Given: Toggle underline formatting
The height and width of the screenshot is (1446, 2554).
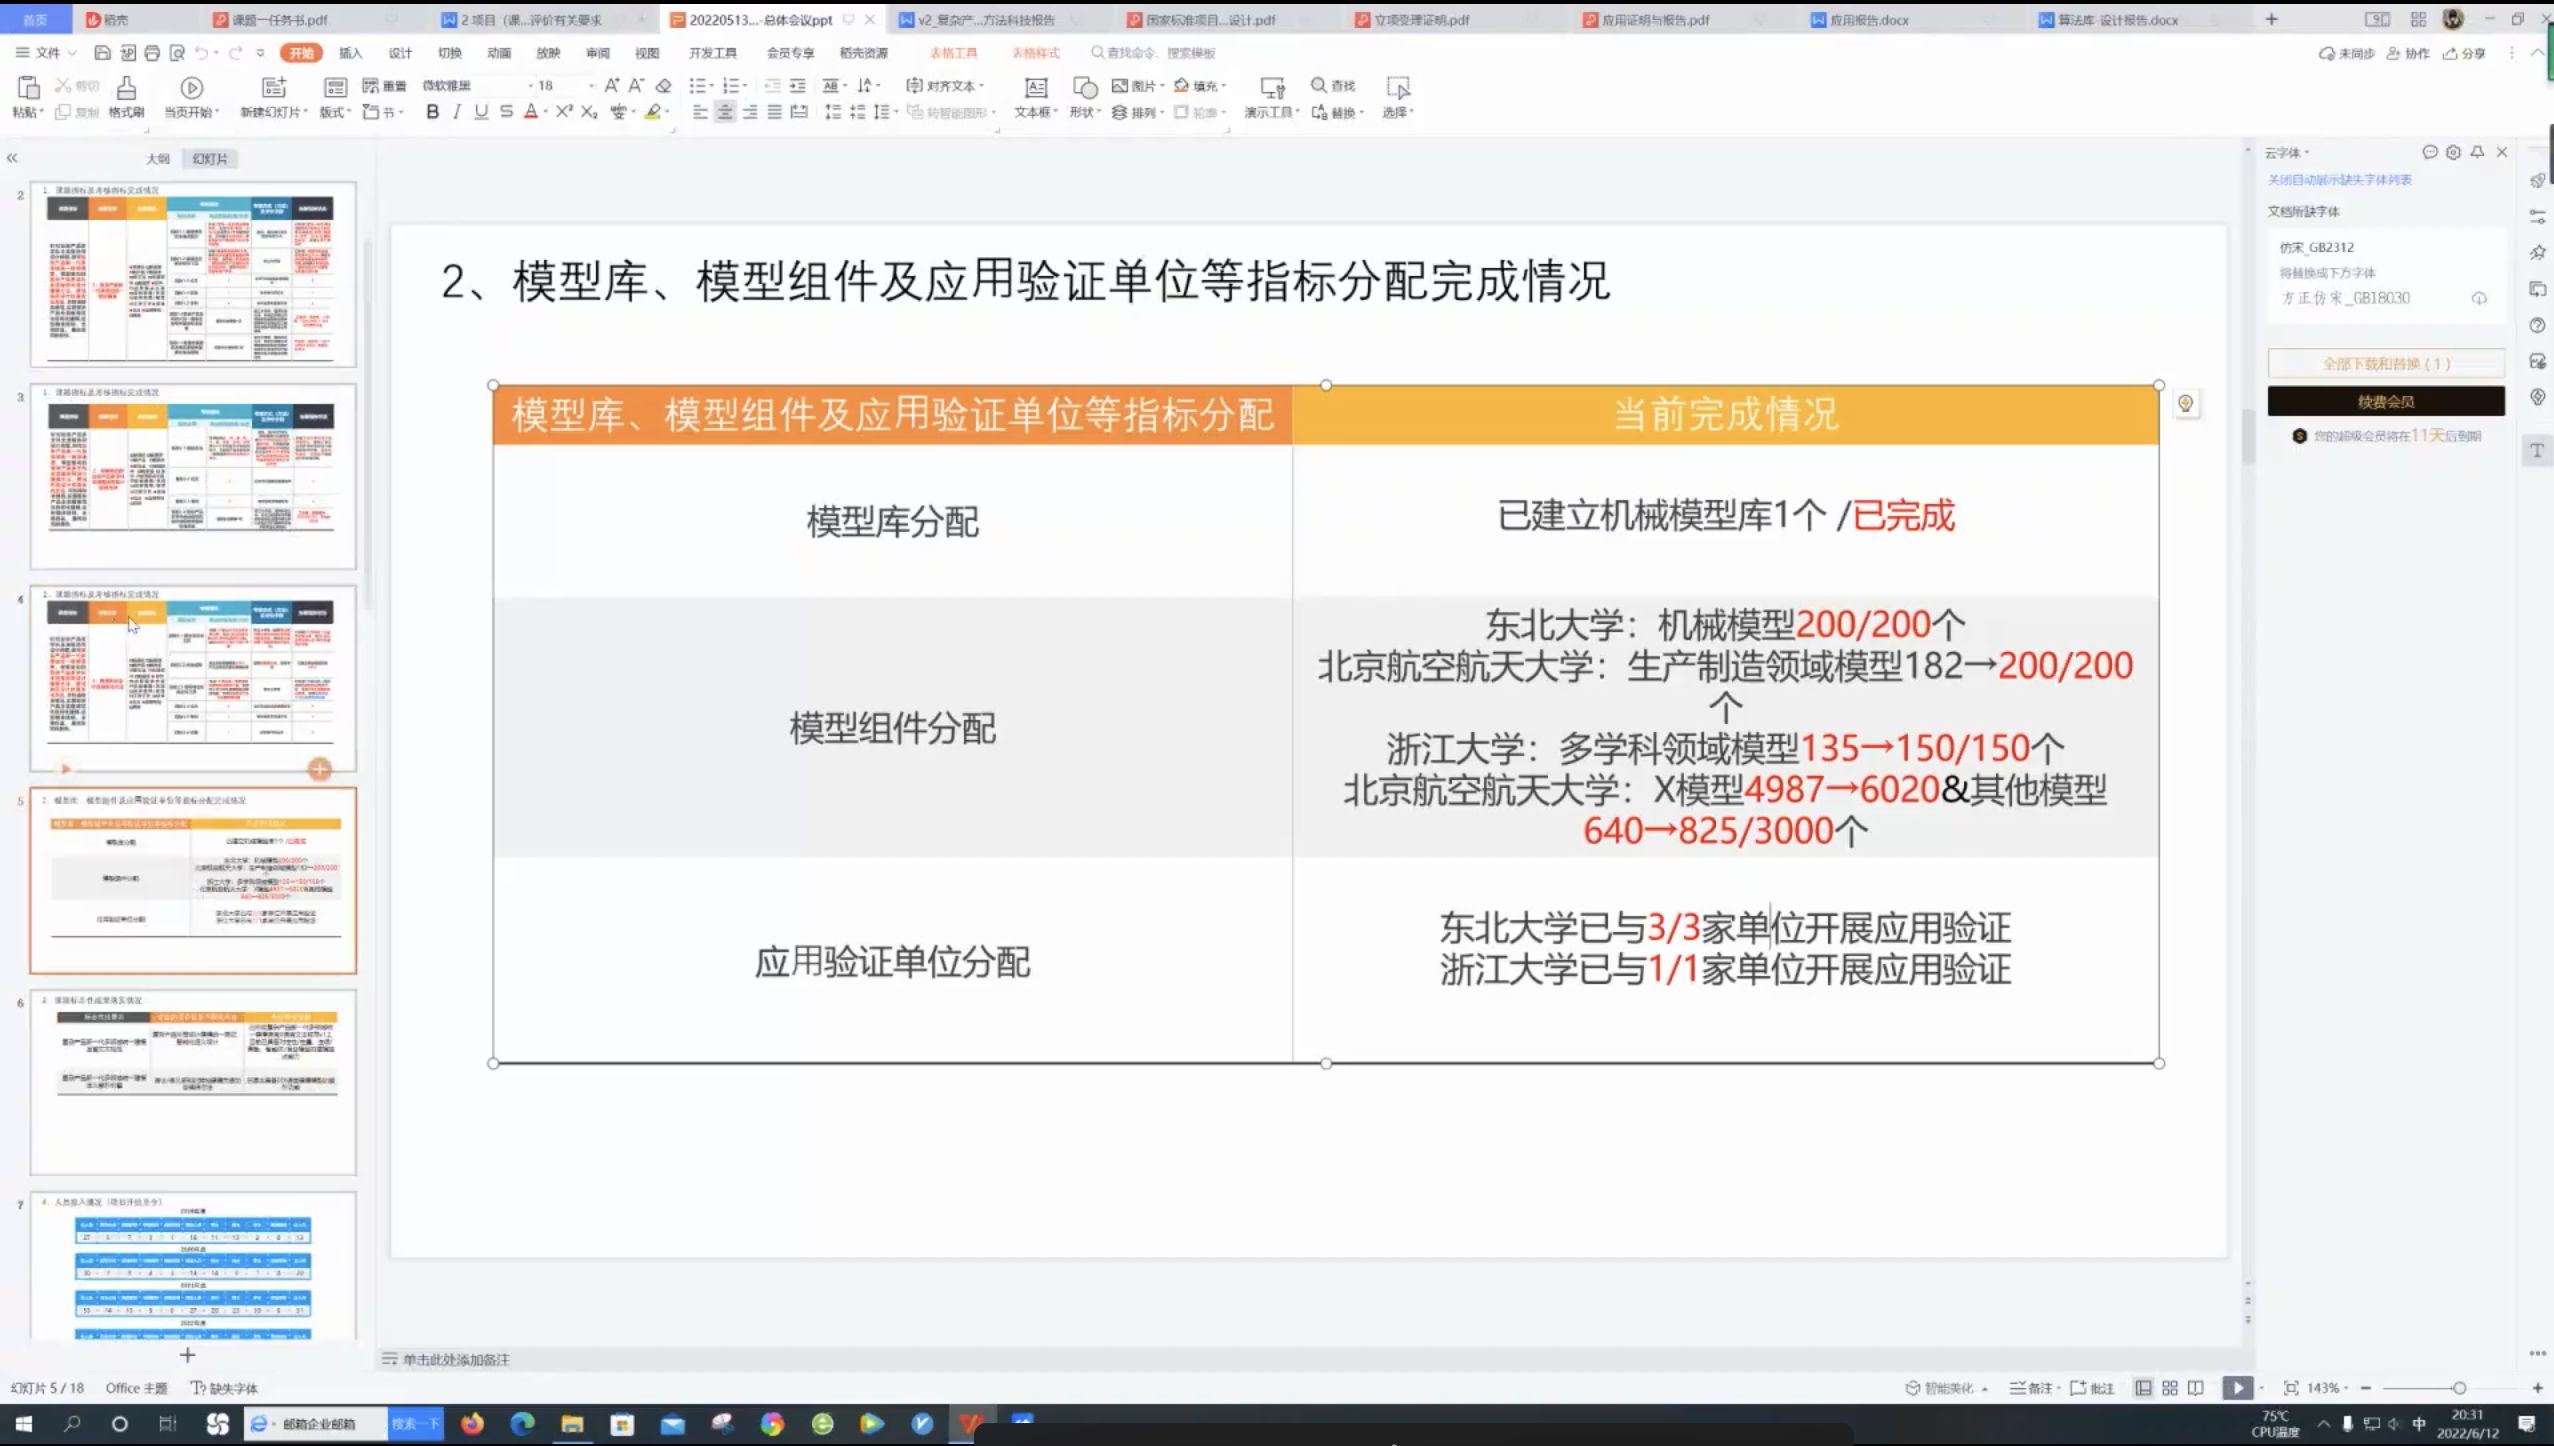Looking at the screenshot, I should (x=481, y=112).
